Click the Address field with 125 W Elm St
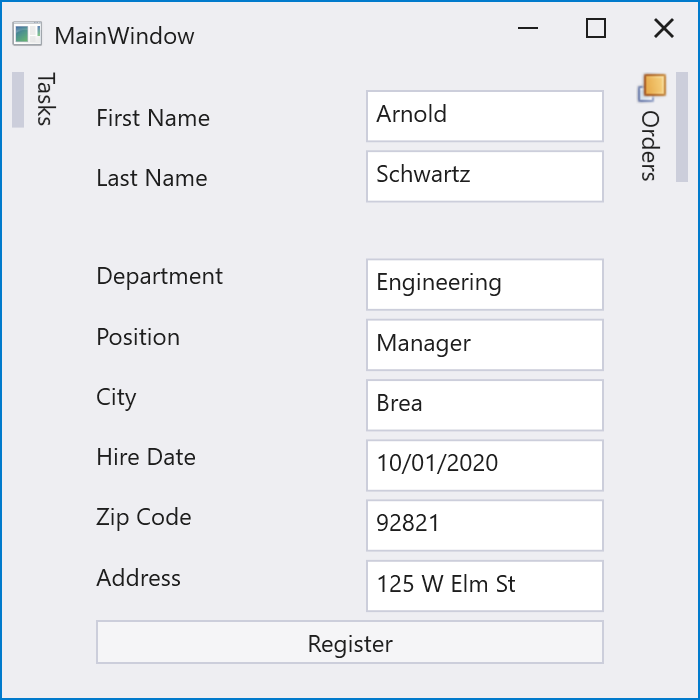This screenshot has width=700, height=700. (x=485, y=585)
